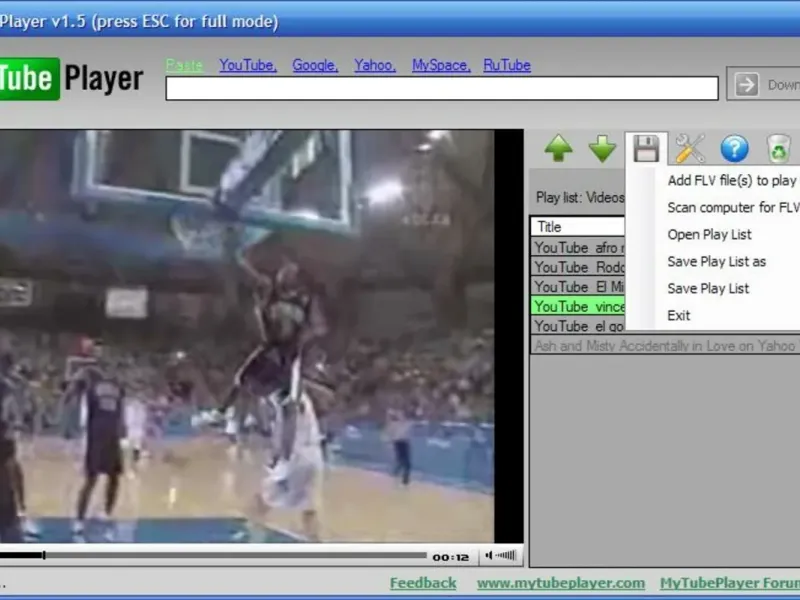
Task: Move selected video up with green up arrow
Action: [x=559, y=148]
